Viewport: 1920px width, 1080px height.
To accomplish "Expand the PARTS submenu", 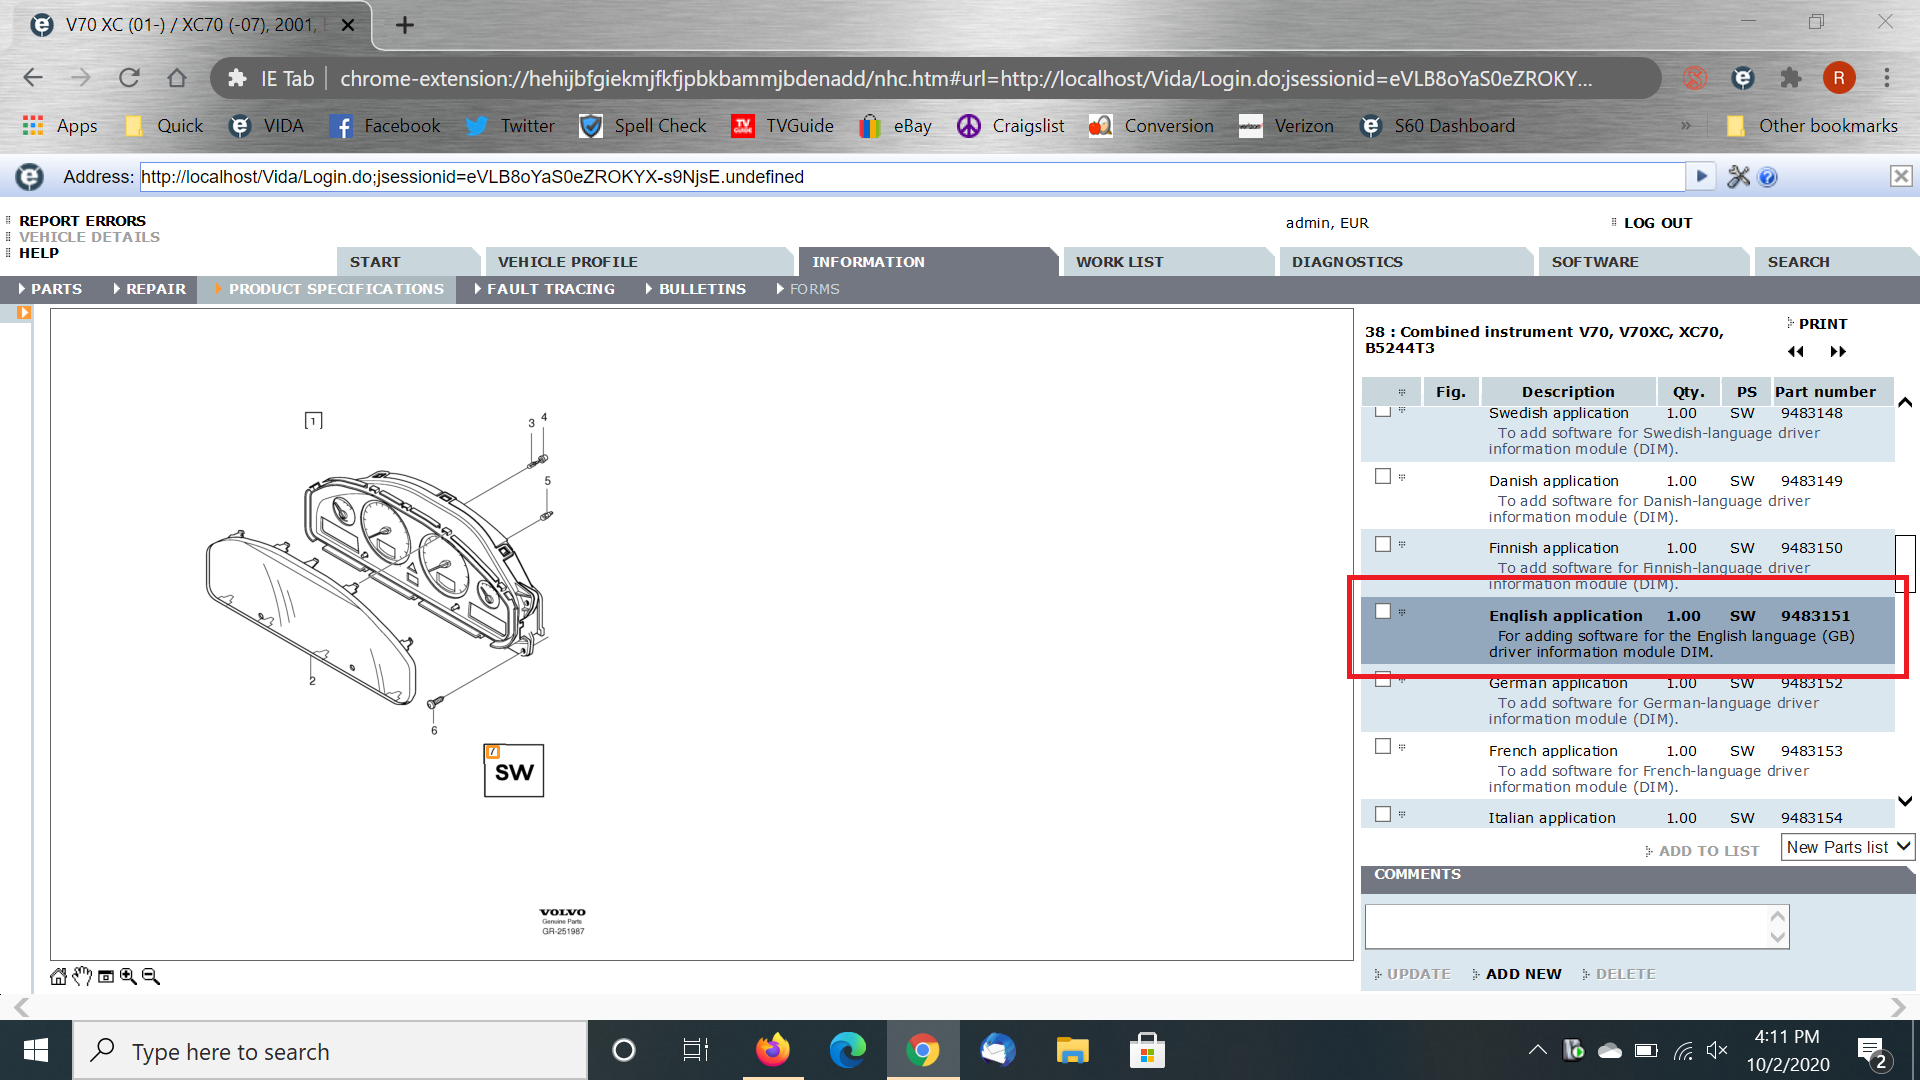I will [x=50, y=289].
